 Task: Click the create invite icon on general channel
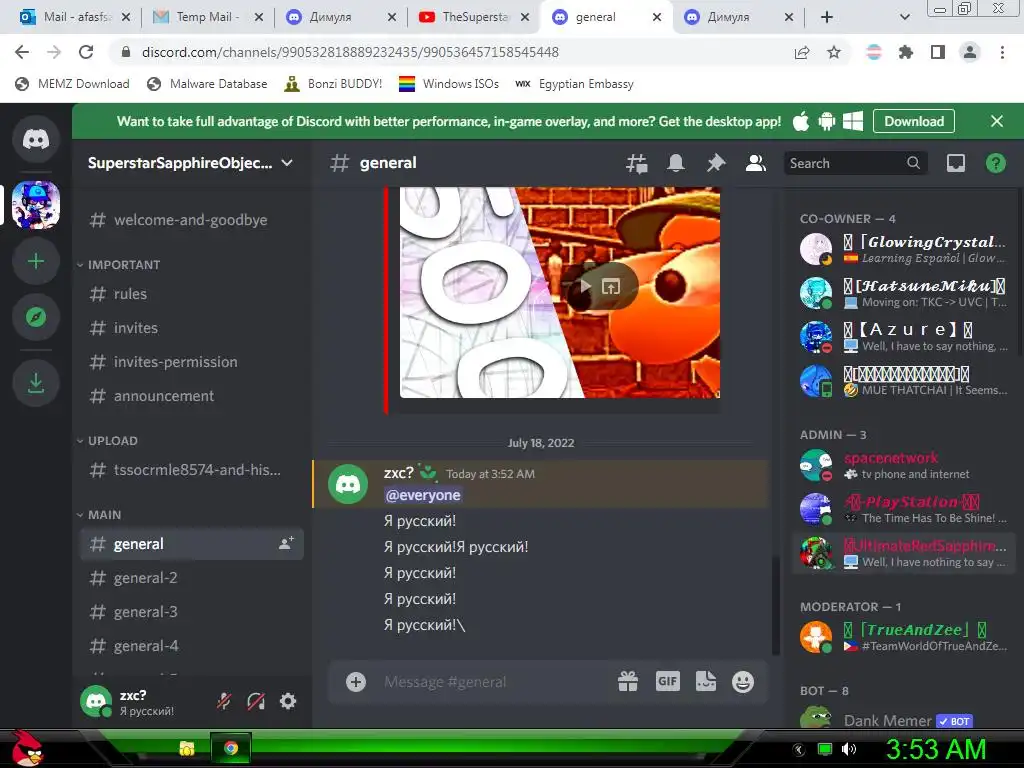286,543
